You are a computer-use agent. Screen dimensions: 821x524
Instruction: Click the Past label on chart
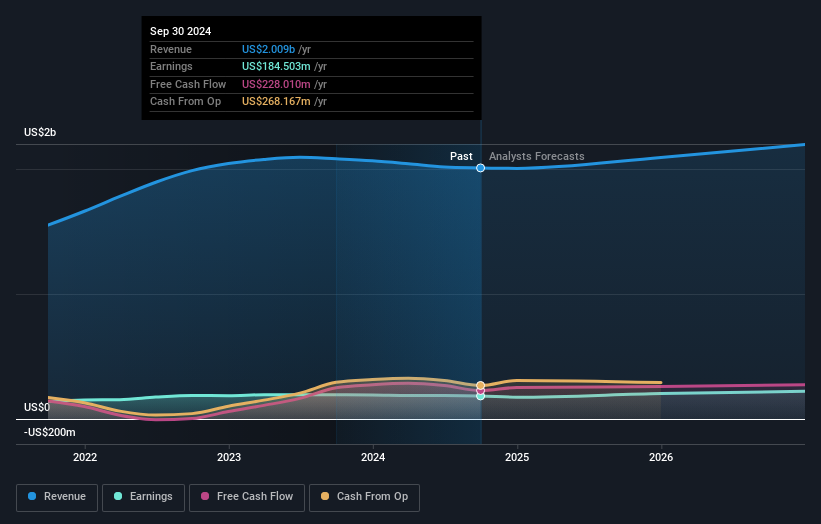click(x=461, y=156)
